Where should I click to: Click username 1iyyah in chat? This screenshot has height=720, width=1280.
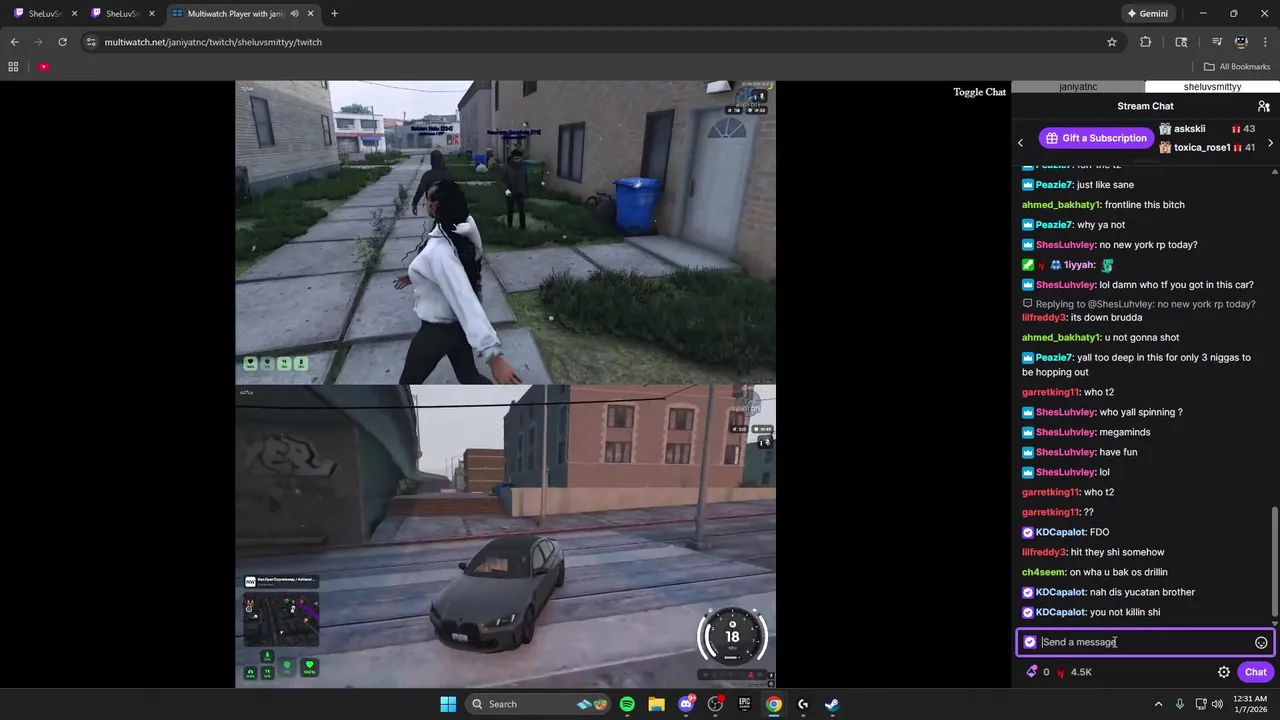(1078, 265)
